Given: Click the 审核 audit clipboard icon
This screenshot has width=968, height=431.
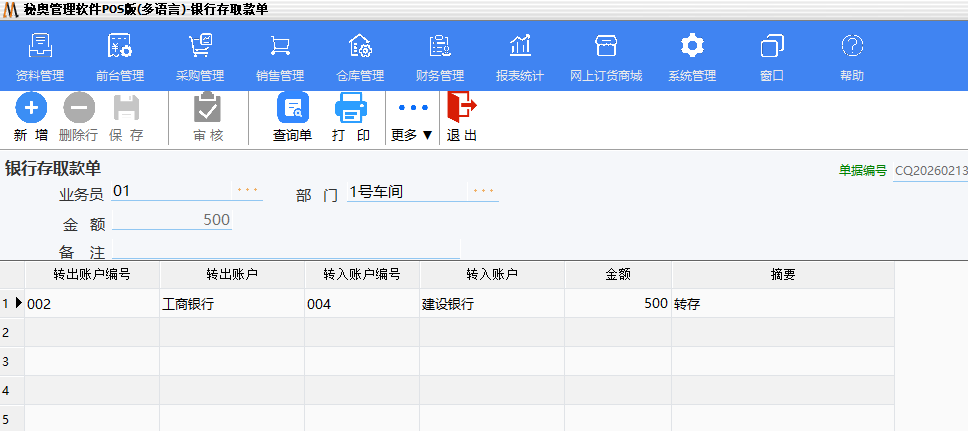Looking at the screenshot, I should pos(207,108).
